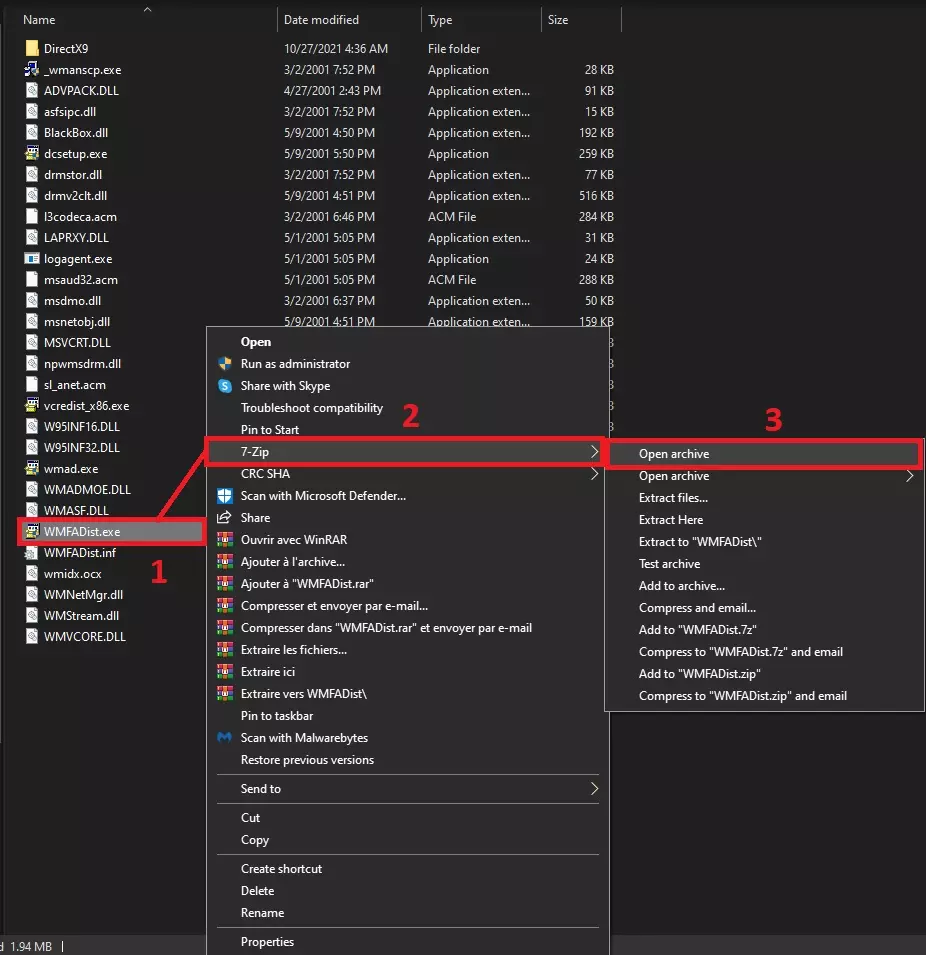Click the WMVCORE.DLL file icon

click(32, 636)
